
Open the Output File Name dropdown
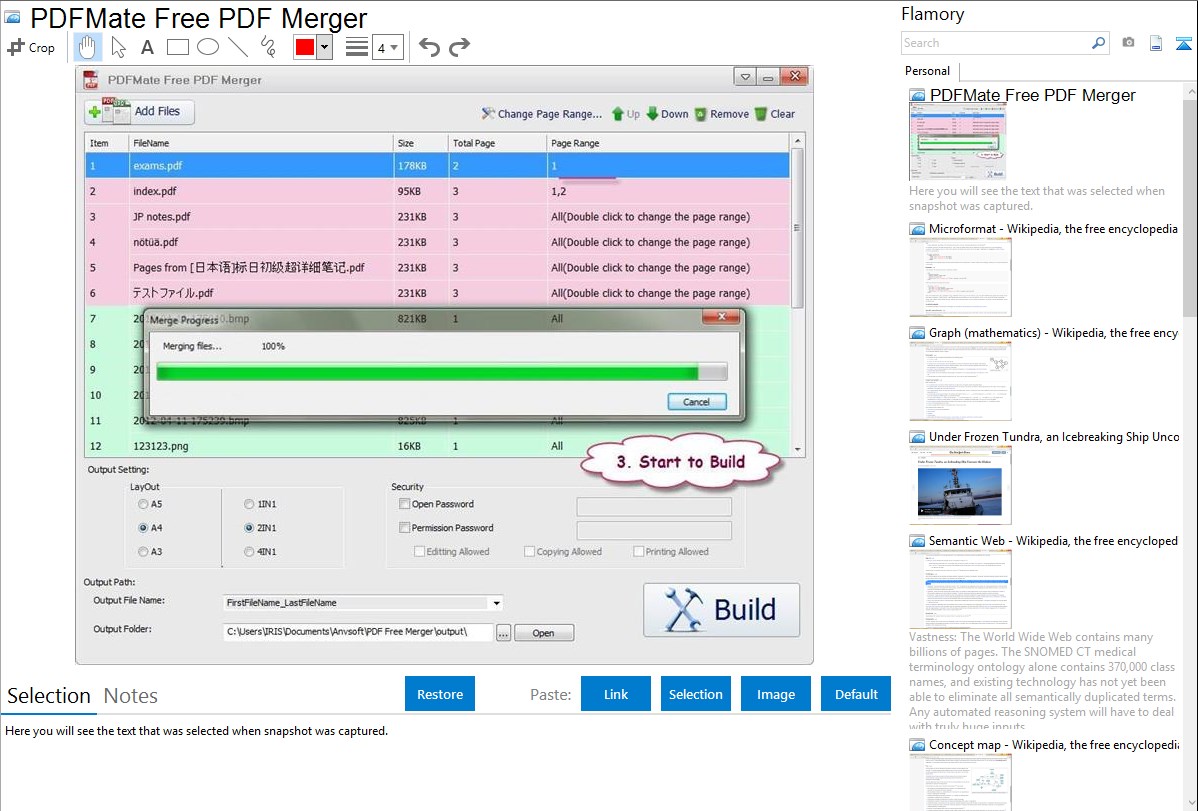click(497, 603)
